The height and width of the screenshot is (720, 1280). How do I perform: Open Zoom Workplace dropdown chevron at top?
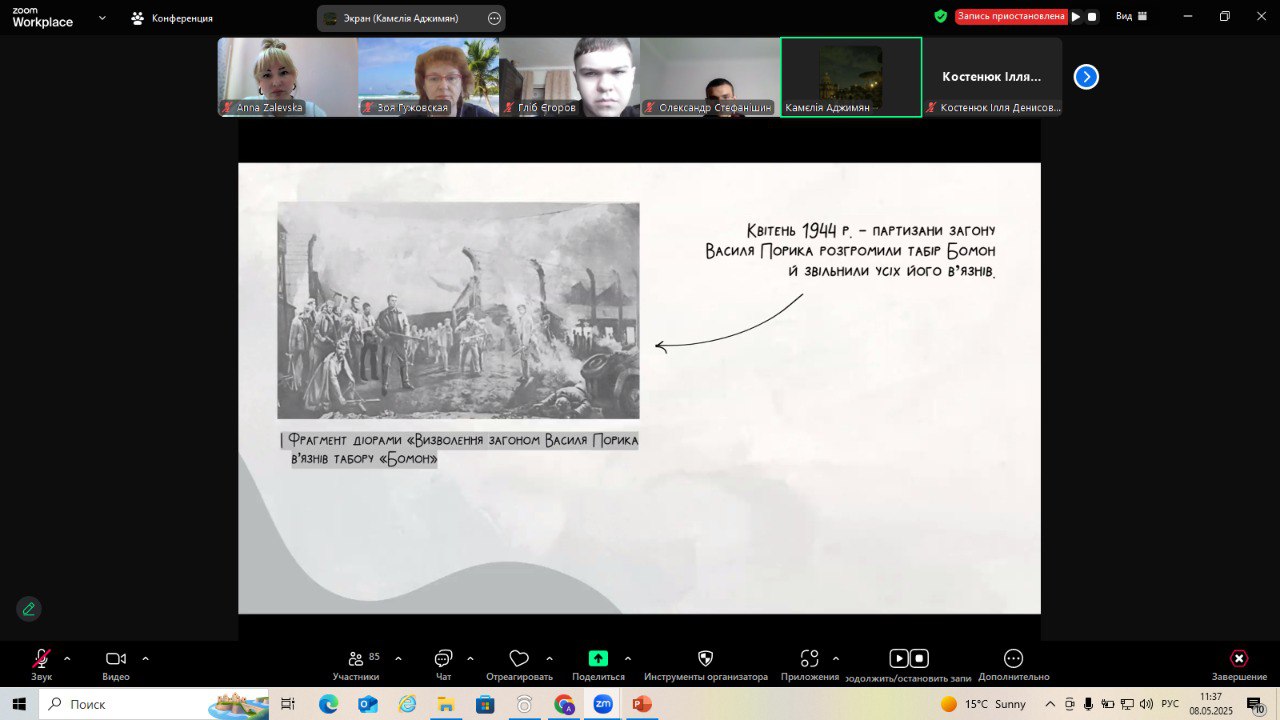tap(102, 17)
